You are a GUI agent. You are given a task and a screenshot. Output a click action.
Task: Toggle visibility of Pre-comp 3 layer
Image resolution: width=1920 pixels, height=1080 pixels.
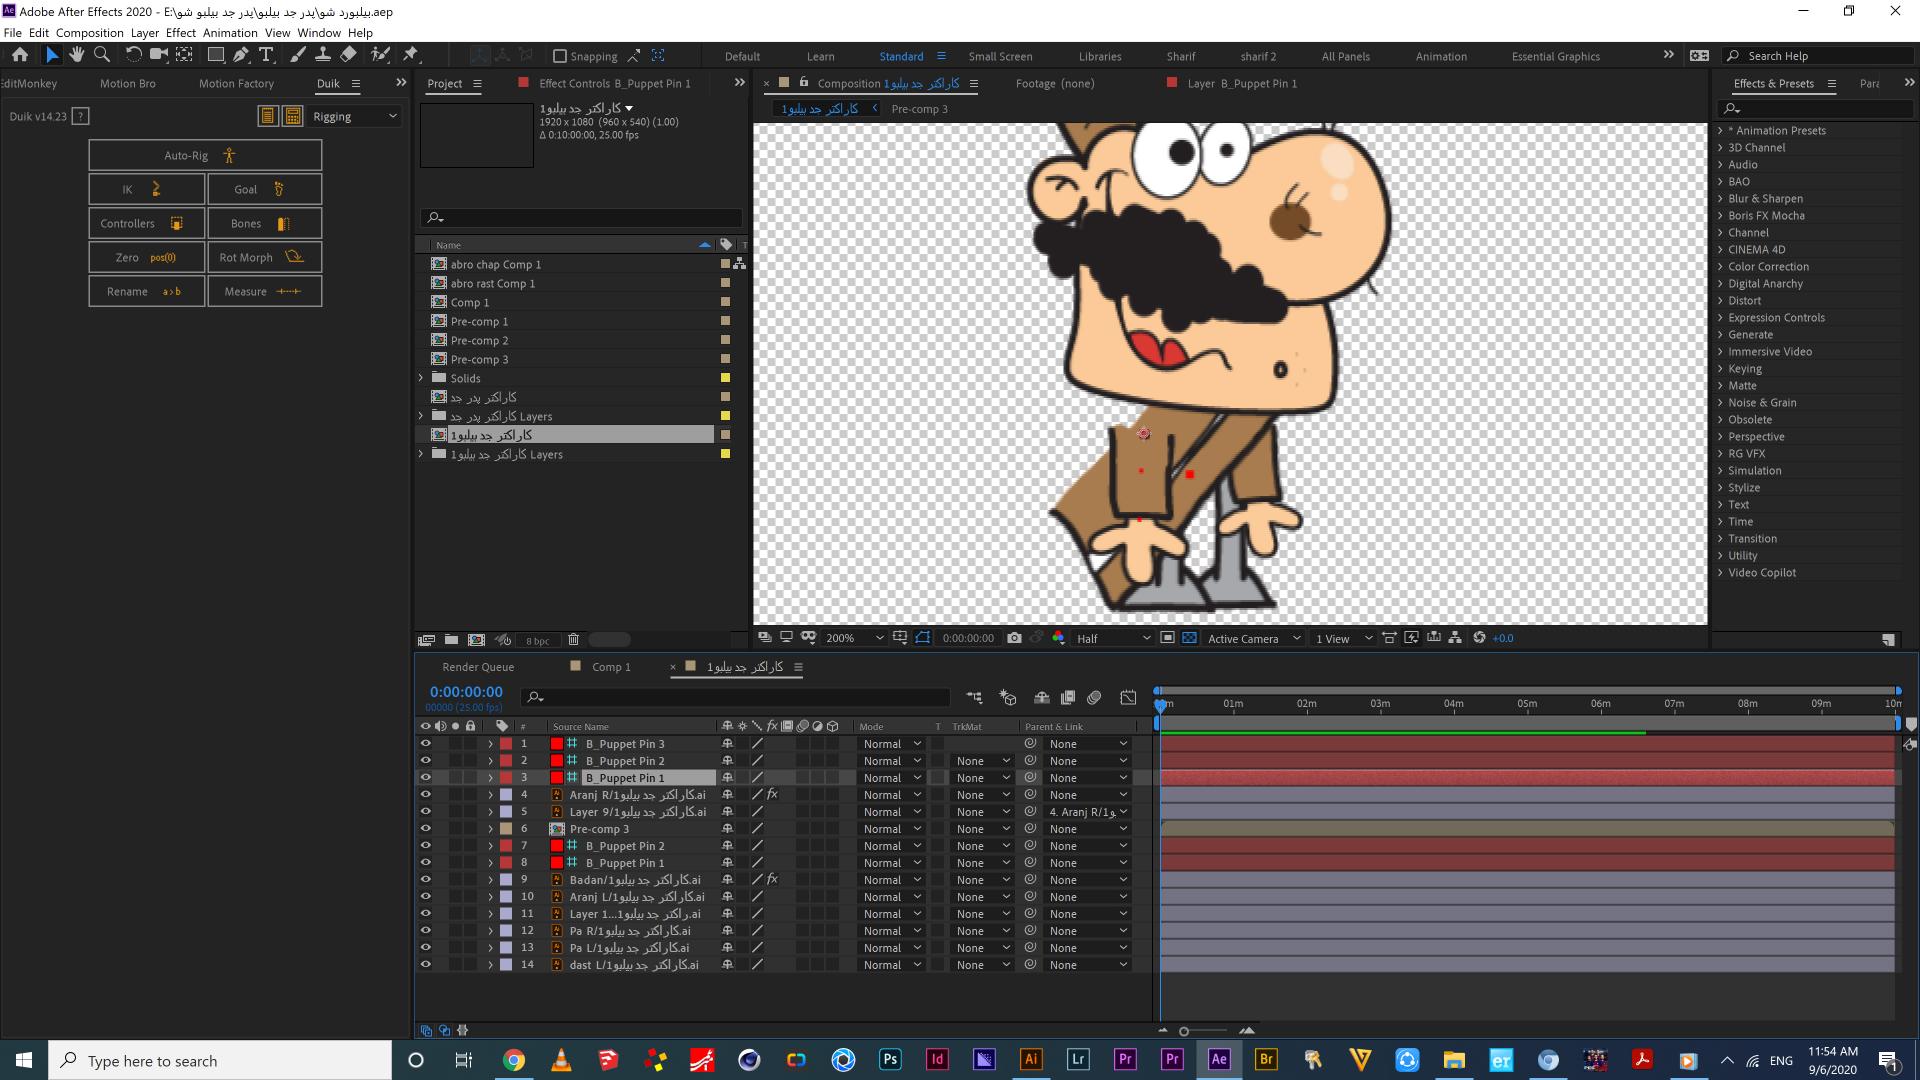(426, 828)
